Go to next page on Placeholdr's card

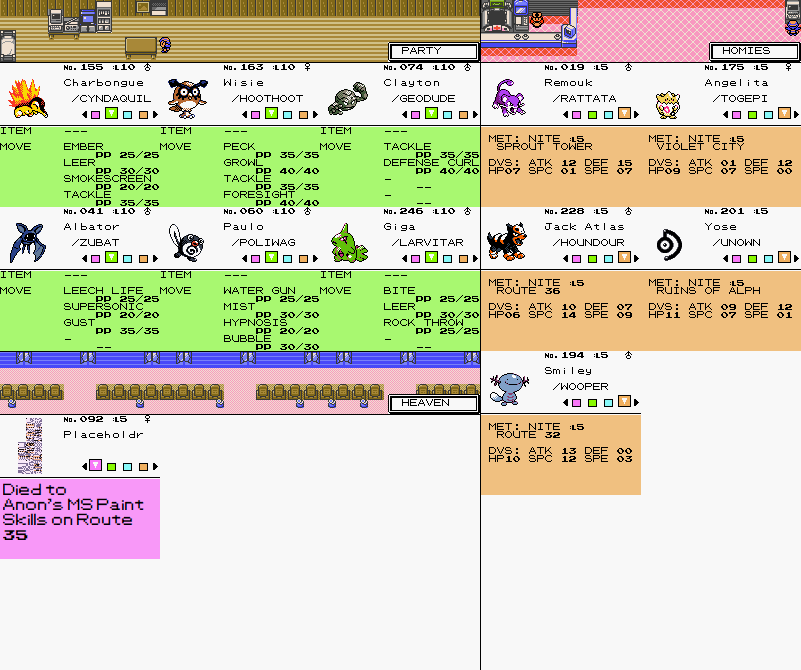coord(155,467)
